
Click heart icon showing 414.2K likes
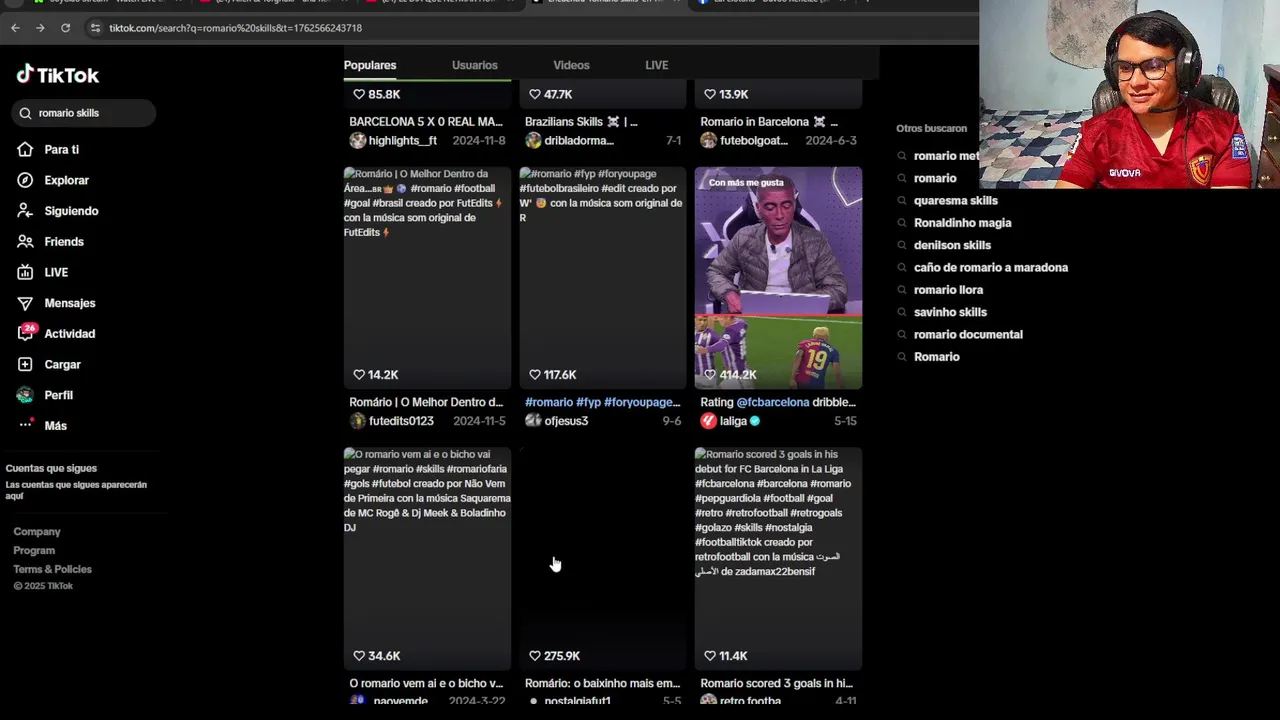(x=710, y=375)
